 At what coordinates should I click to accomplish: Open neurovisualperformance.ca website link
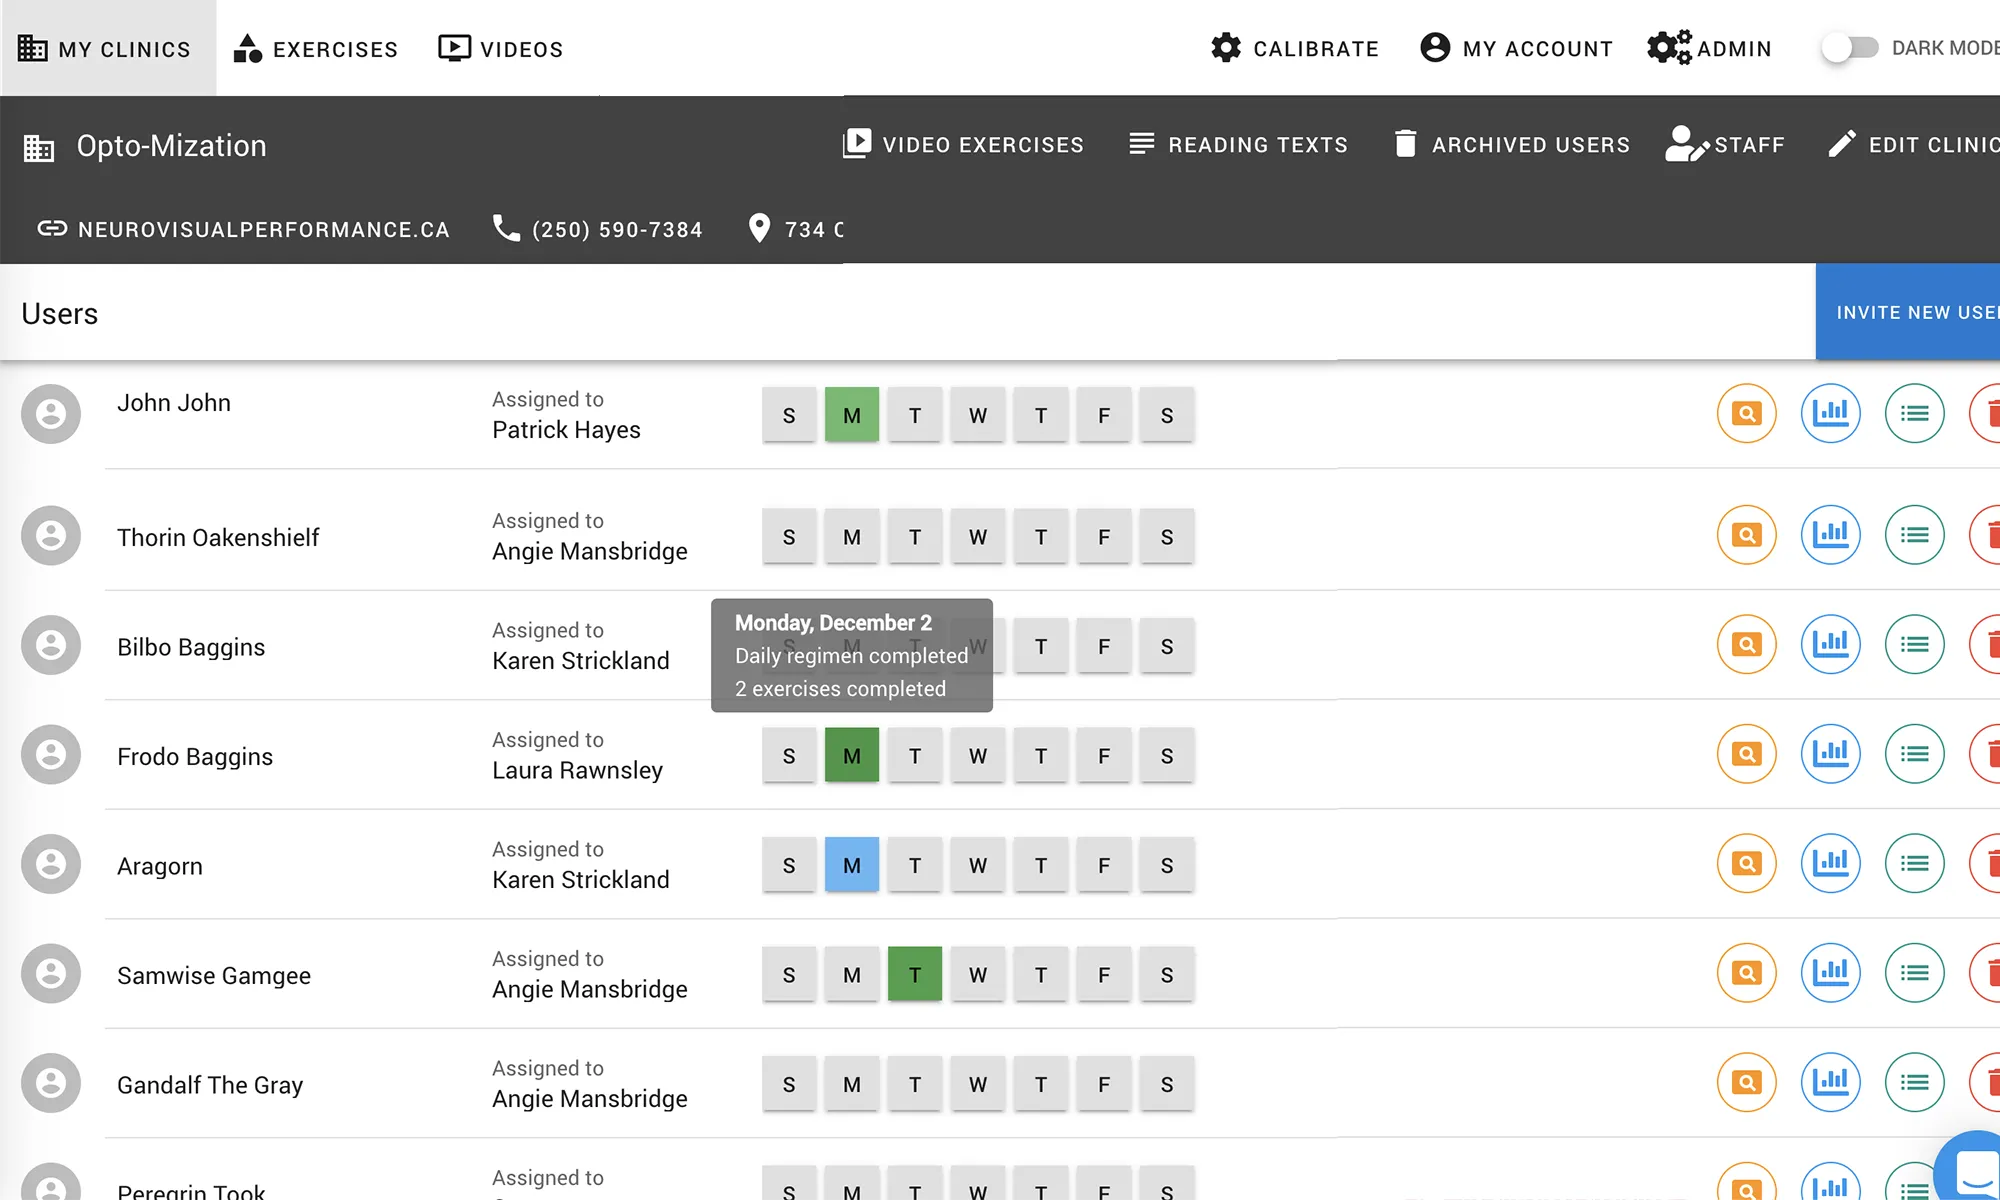click(244, 230)
